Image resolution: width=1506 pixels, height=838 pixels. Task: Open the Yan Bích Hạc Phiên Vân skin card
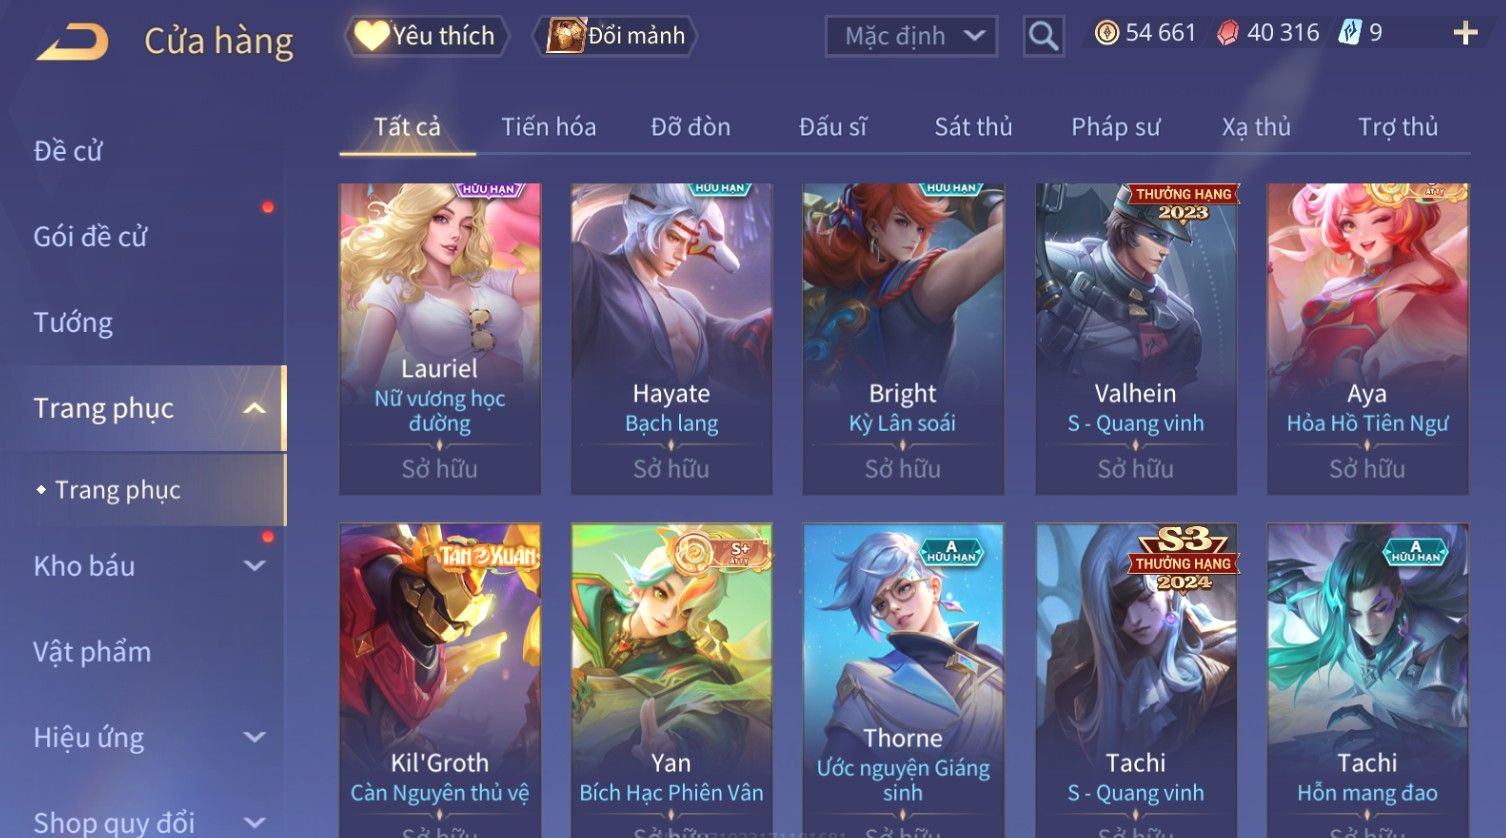tap(671, 680)
